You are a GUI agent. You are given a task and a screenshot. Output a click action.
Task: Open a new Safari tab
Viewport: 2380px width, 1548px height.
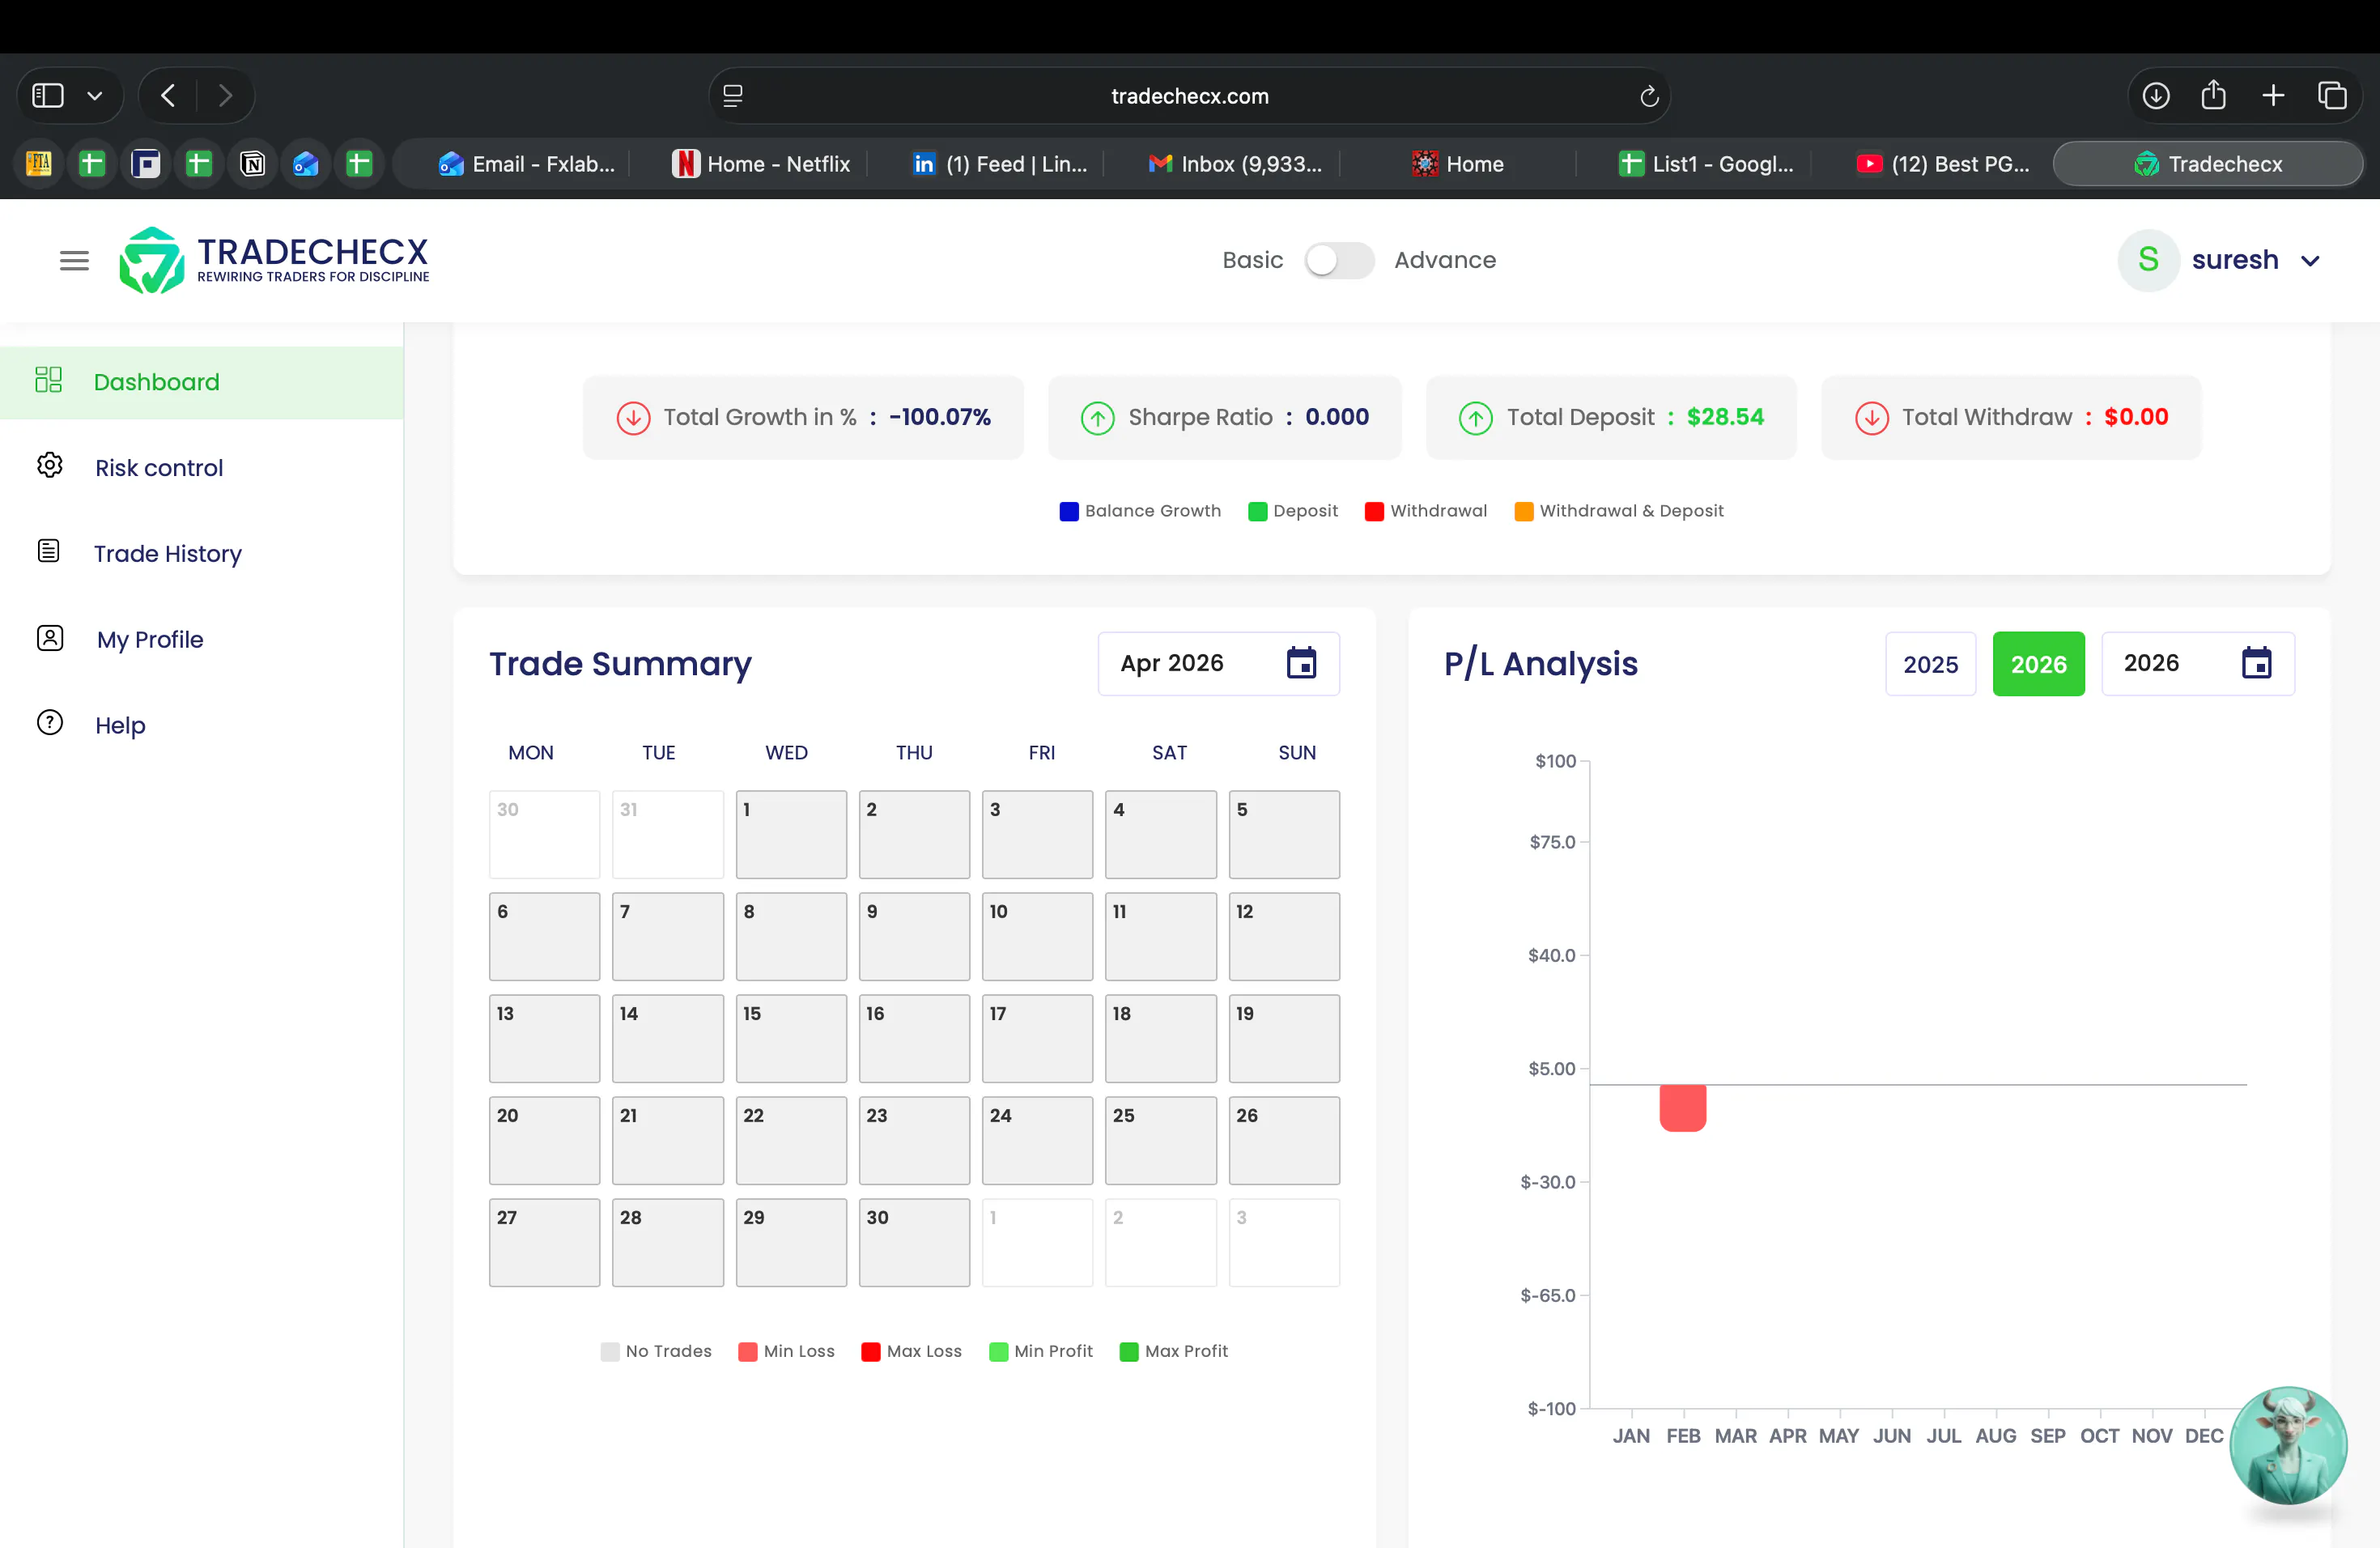pyautogui.click(x=2273, y=96)
